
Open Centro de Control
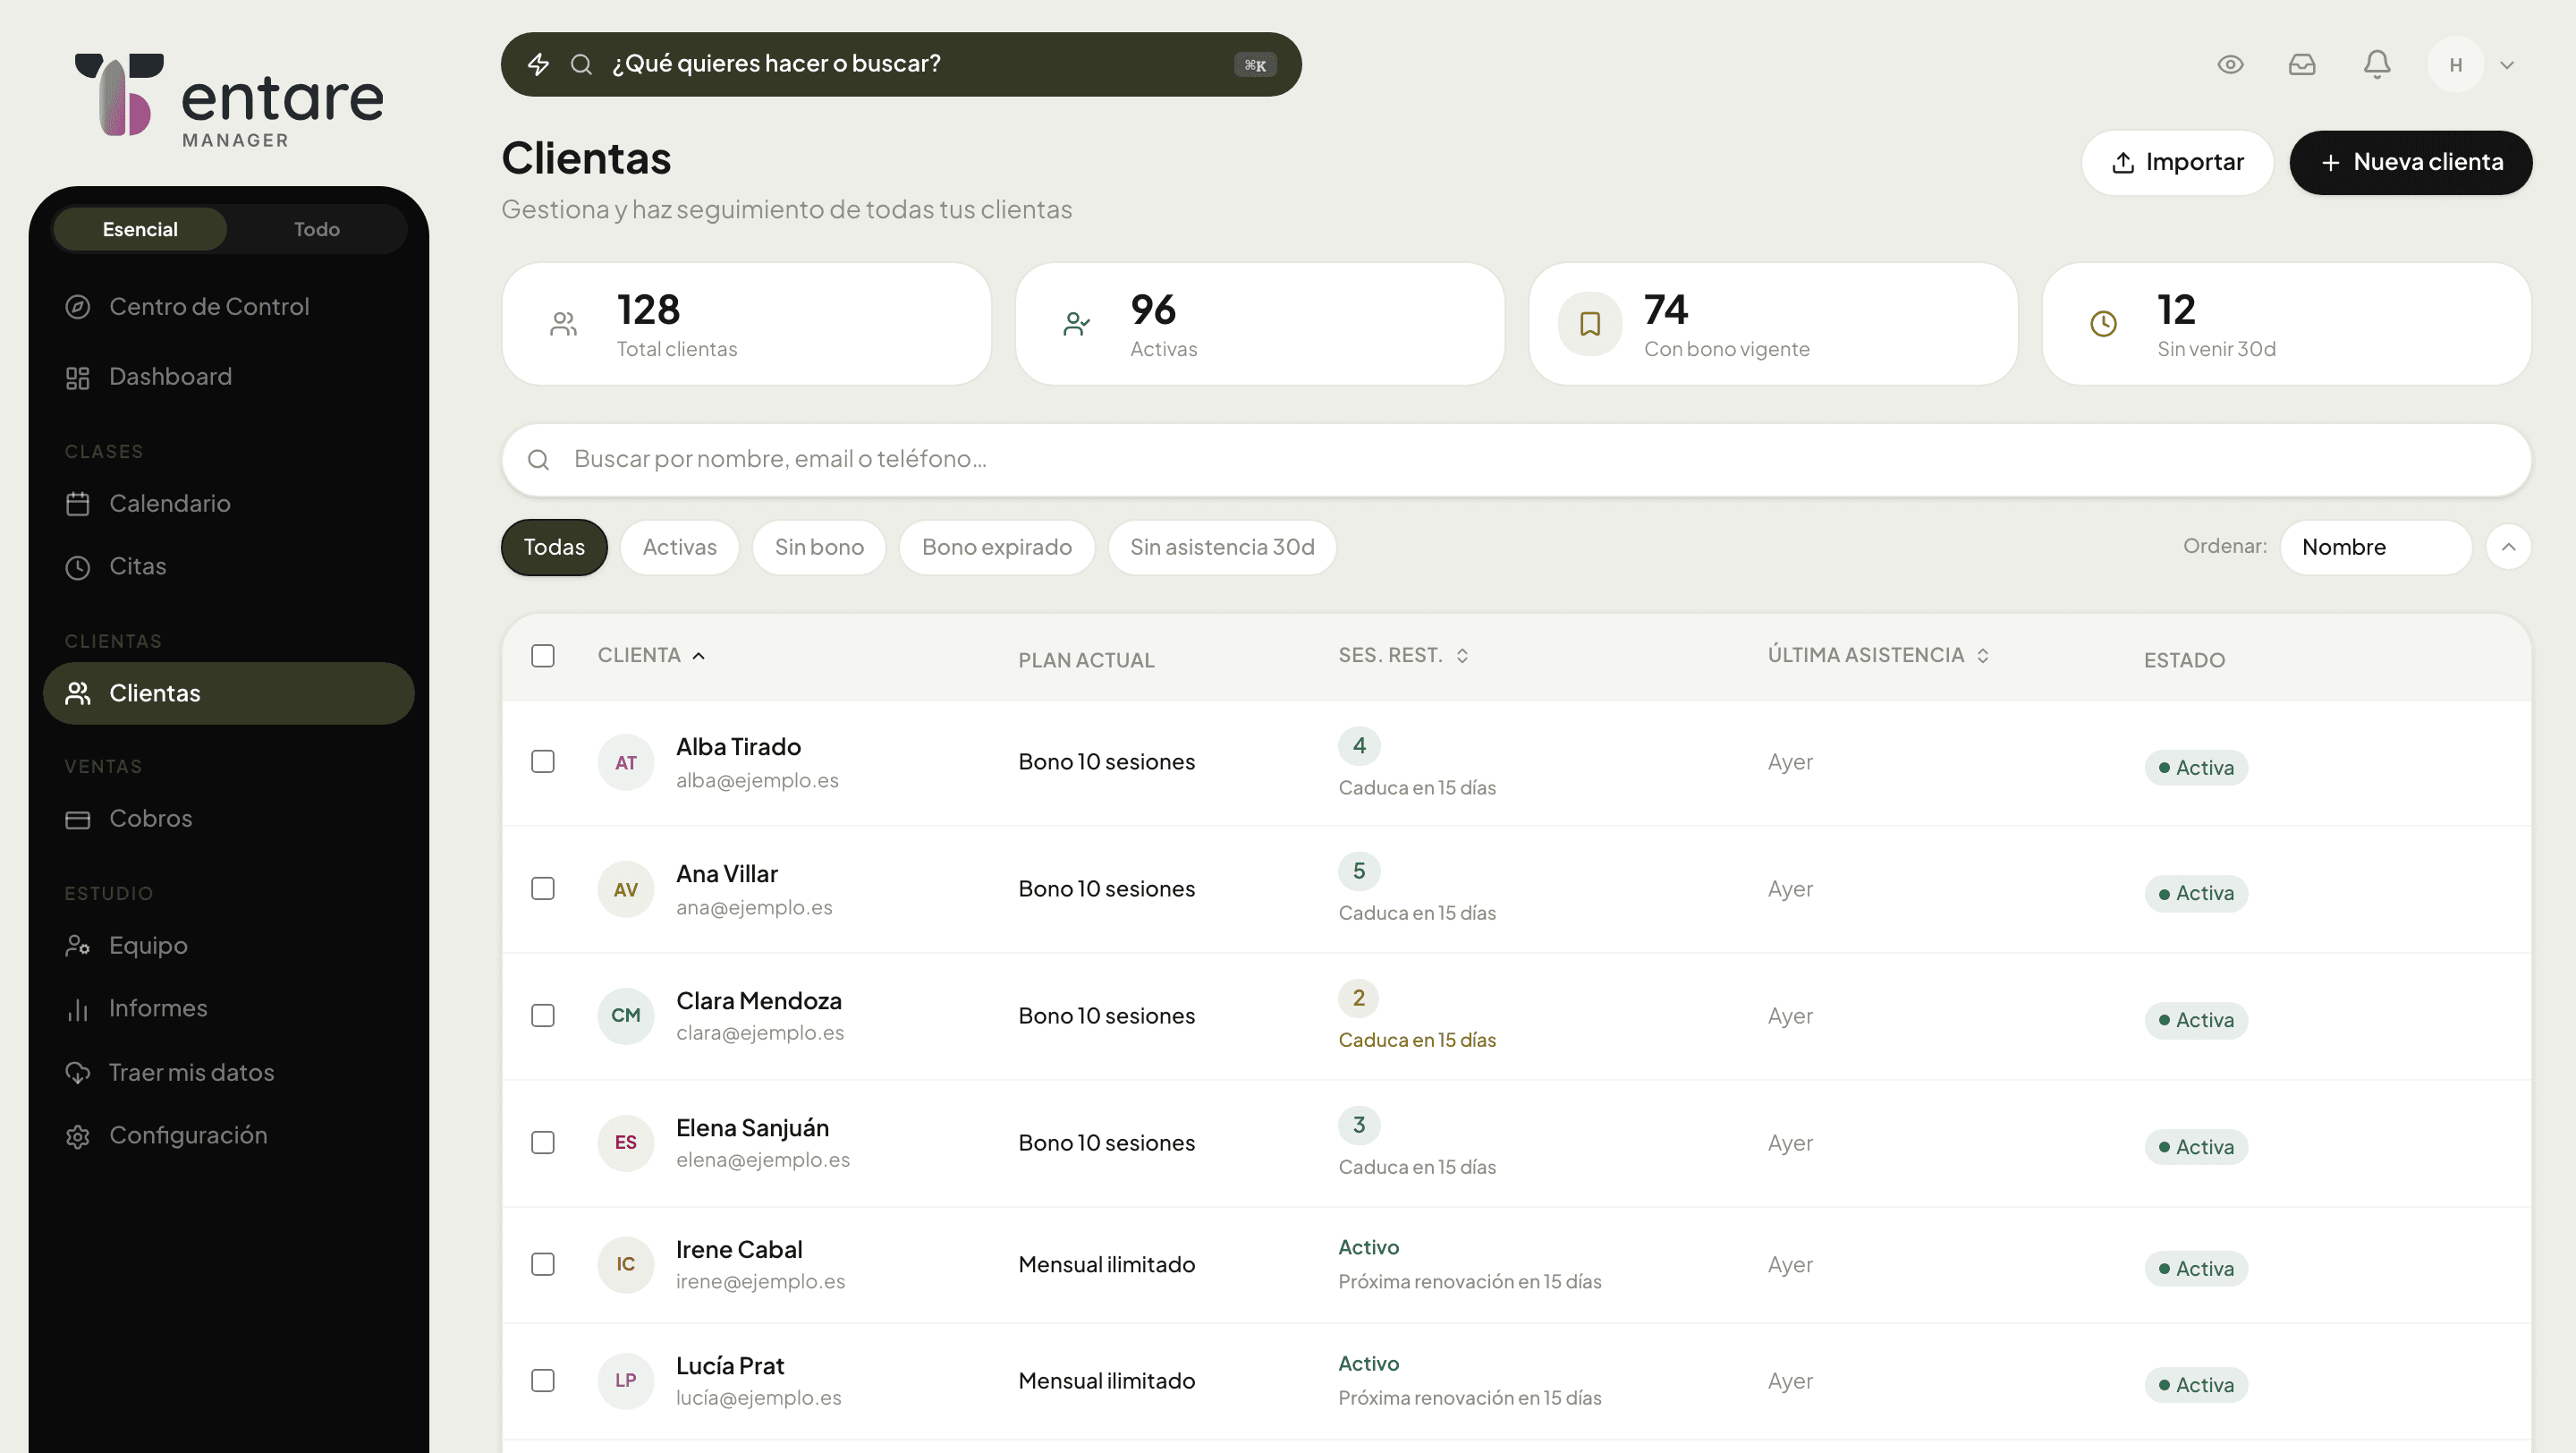[x=229, y=306]
